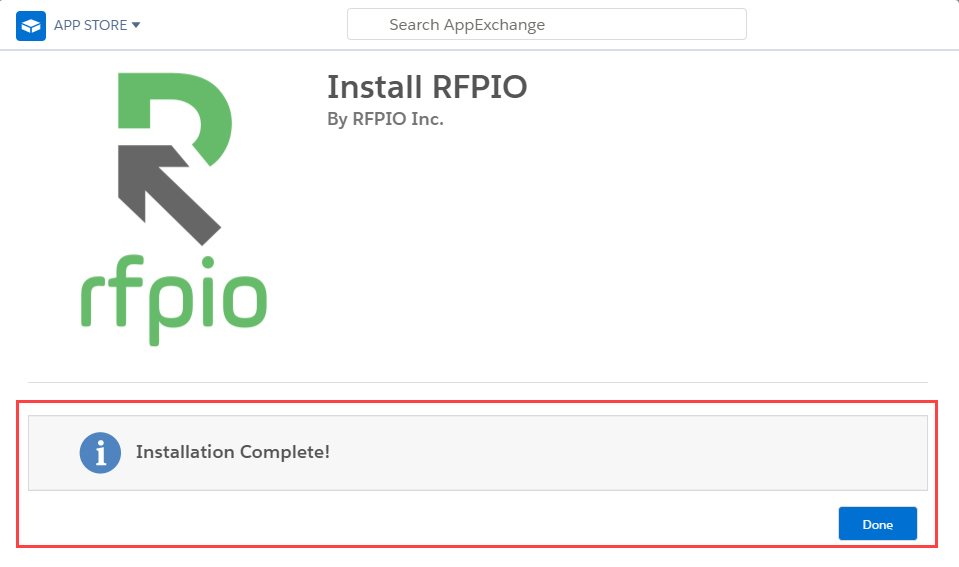Click the App Store box icon
Image resolution: width=959 pixels, height=567 pixels.
31,26
